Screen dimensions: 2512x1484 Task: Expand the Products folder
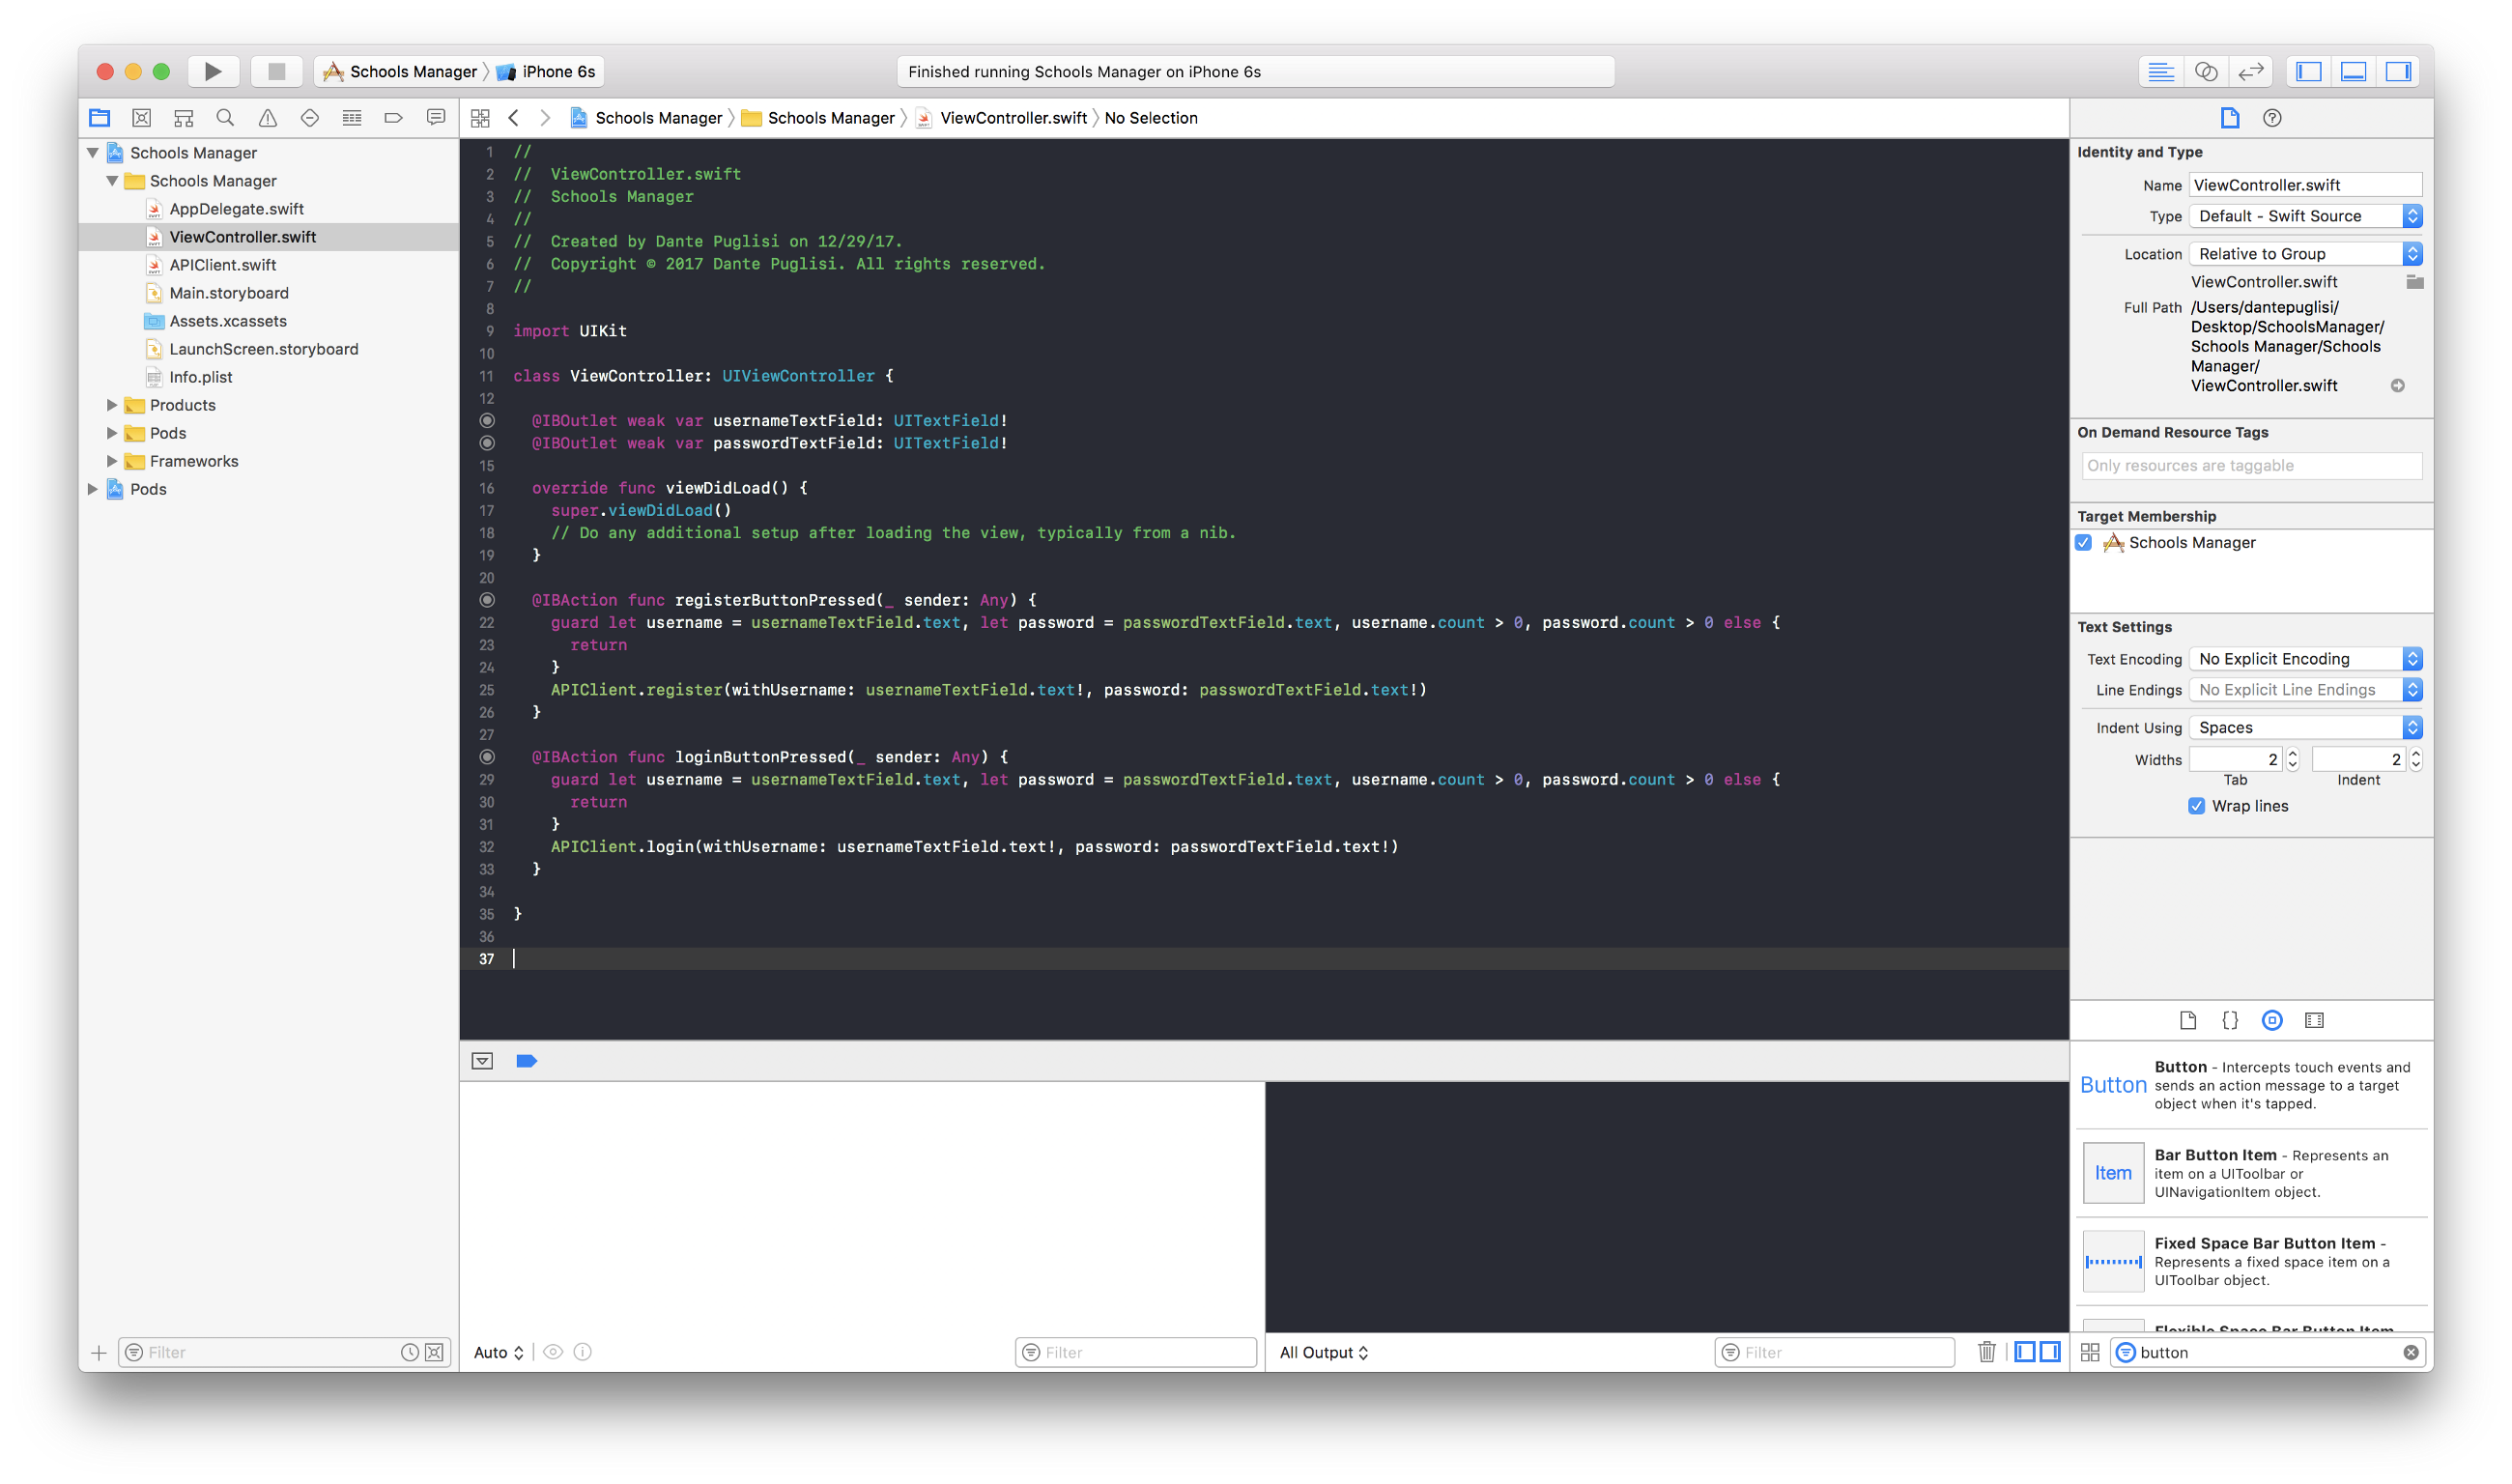tap(112, 405)
